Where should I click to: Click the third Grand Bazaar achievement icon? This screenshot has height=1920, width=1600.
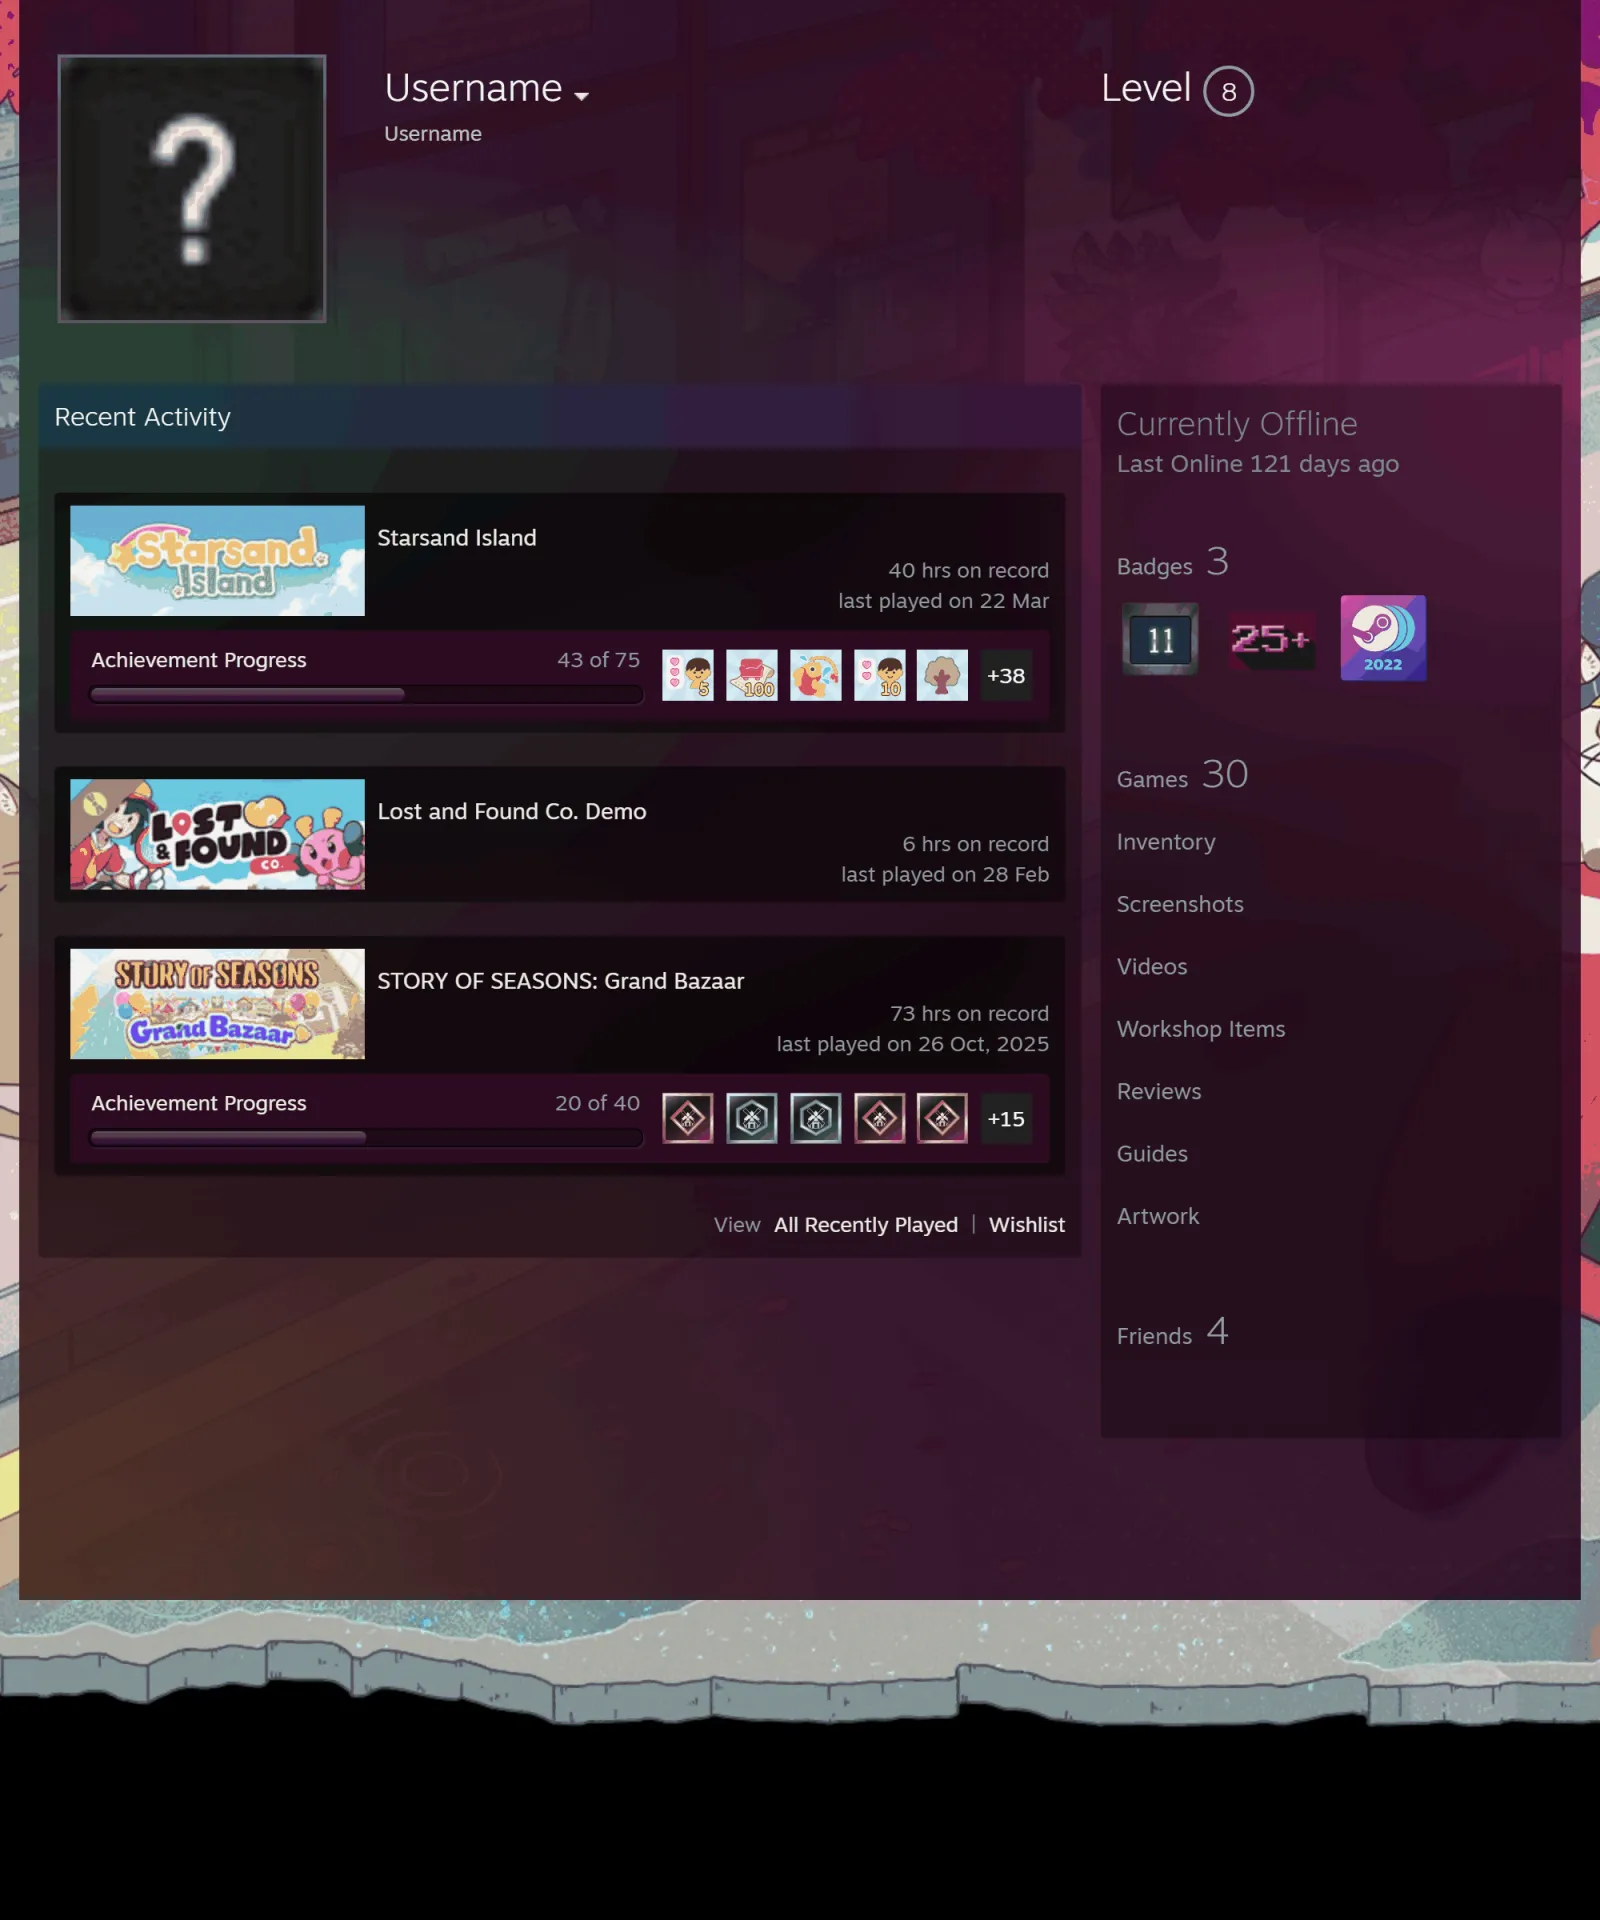(816, 1118)
